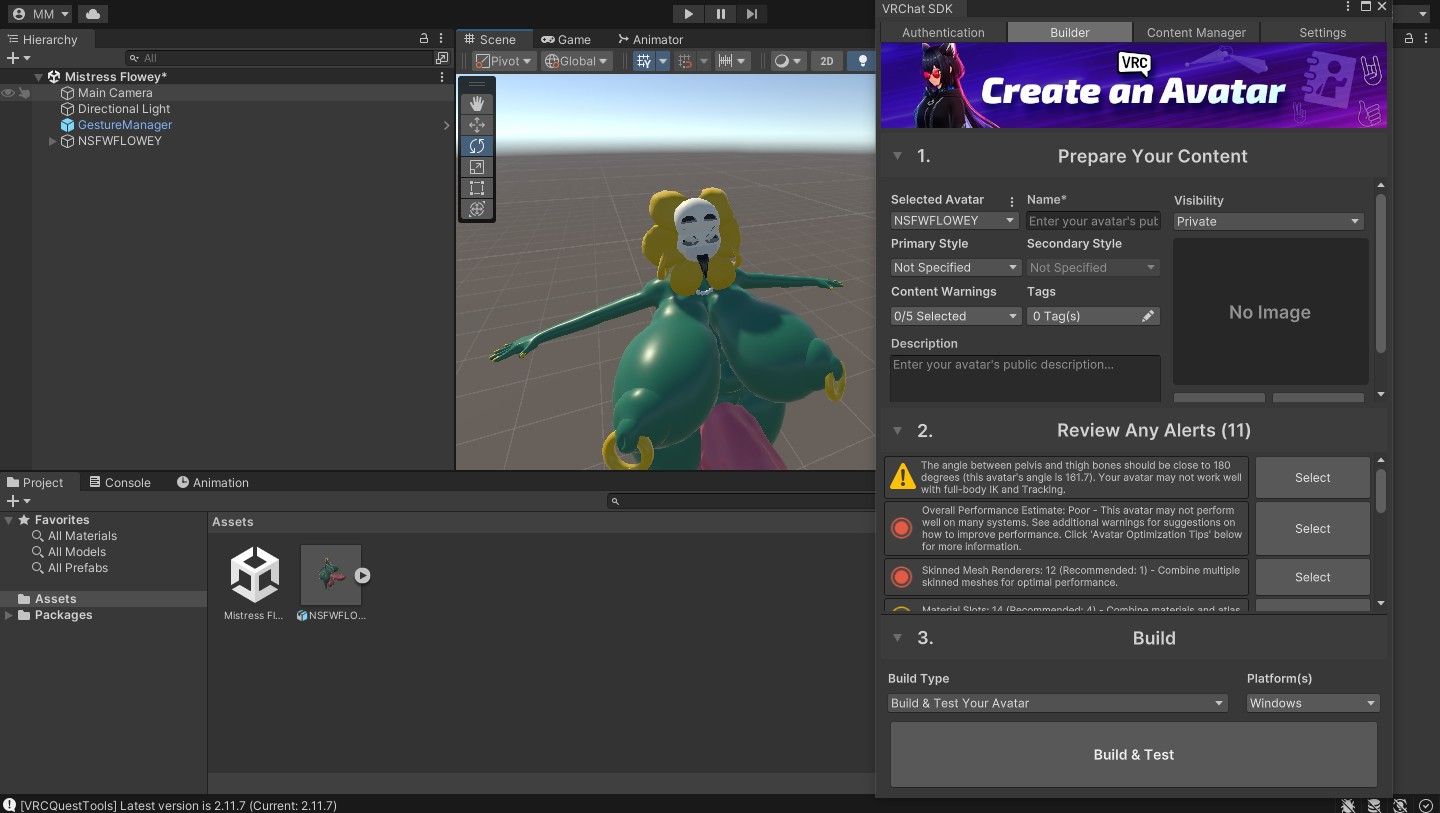
Task: Open the snap increment settings dropdown
Action: [733, 61]
